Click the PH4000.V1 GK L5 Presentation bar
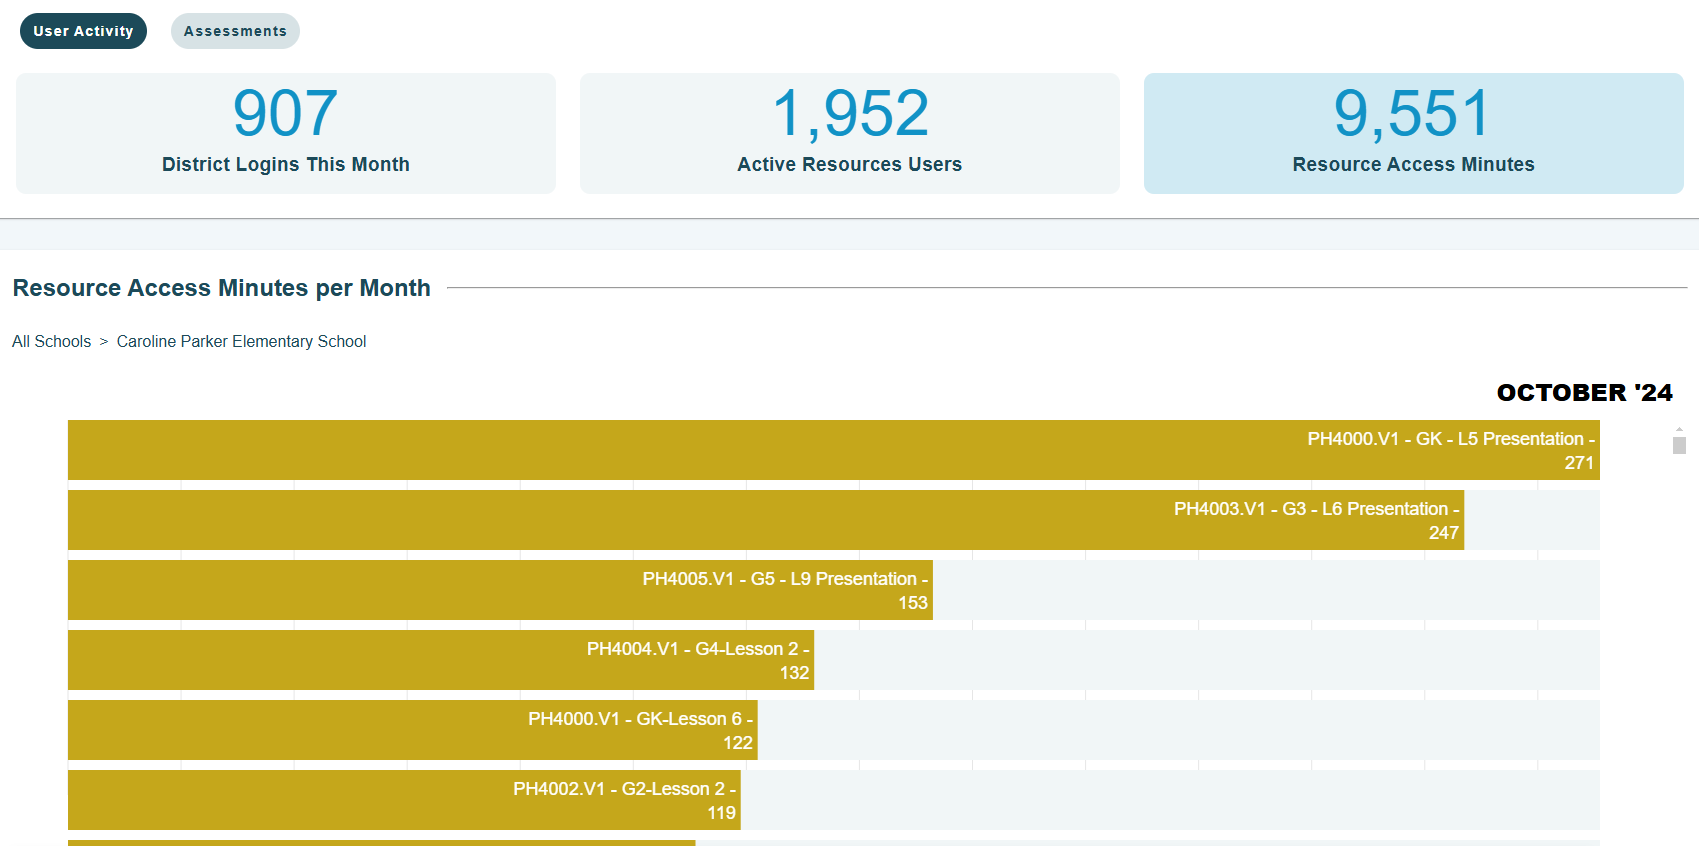This screenshot has height=846, width=1699. point(834,450)
